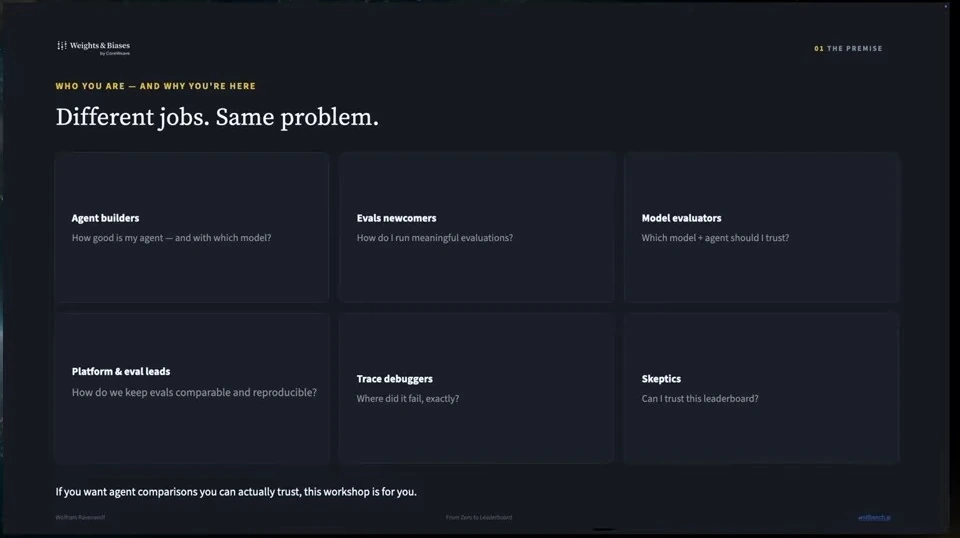Click the Weights & Biases logo
Viewport: 960px width, 538px height.
click(x=93, y=48)
